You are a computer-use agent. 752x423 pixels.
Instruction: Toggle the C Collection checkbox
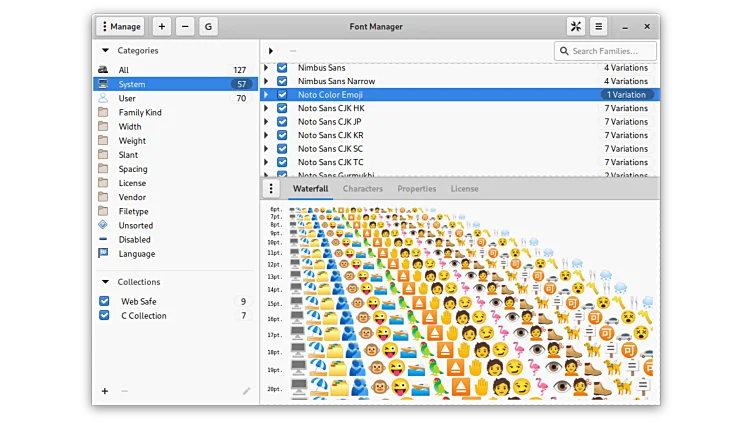coord(104,316)
